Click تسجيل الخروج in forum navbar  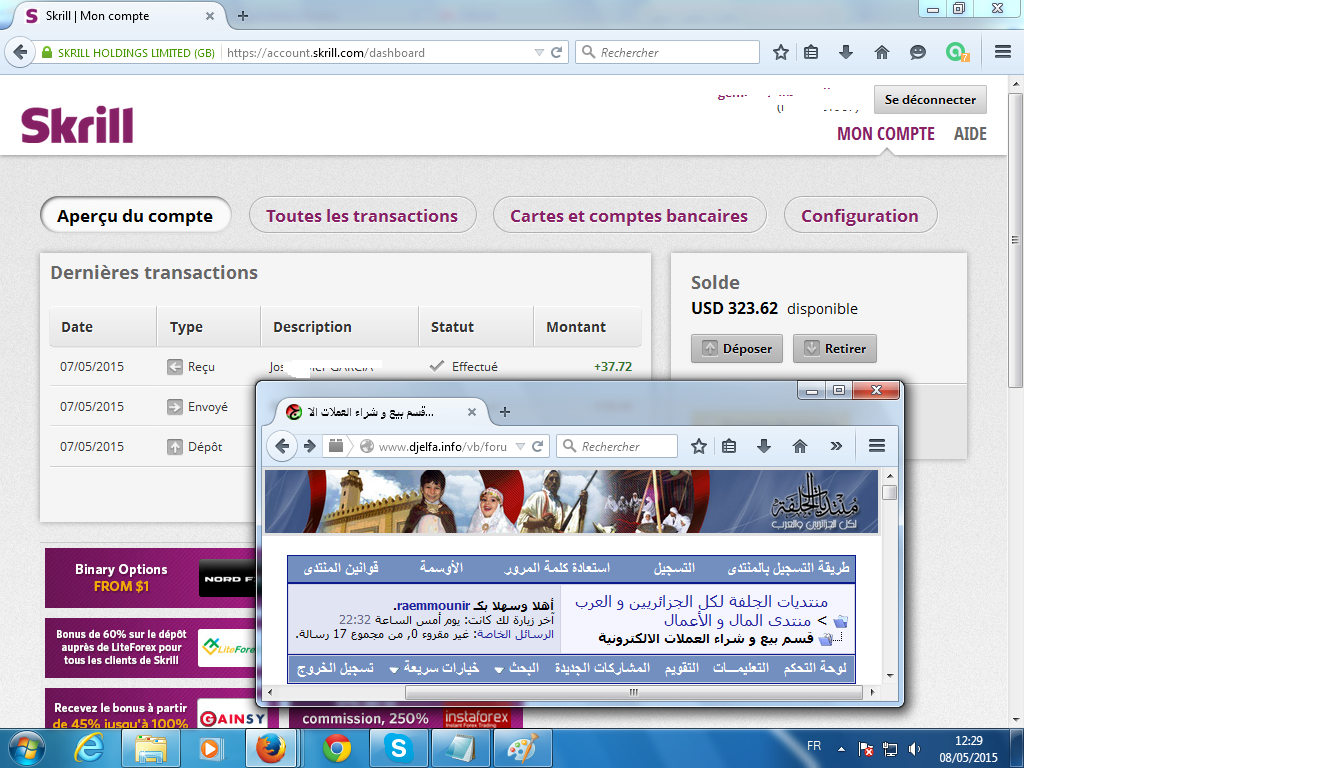coord(333,667)
